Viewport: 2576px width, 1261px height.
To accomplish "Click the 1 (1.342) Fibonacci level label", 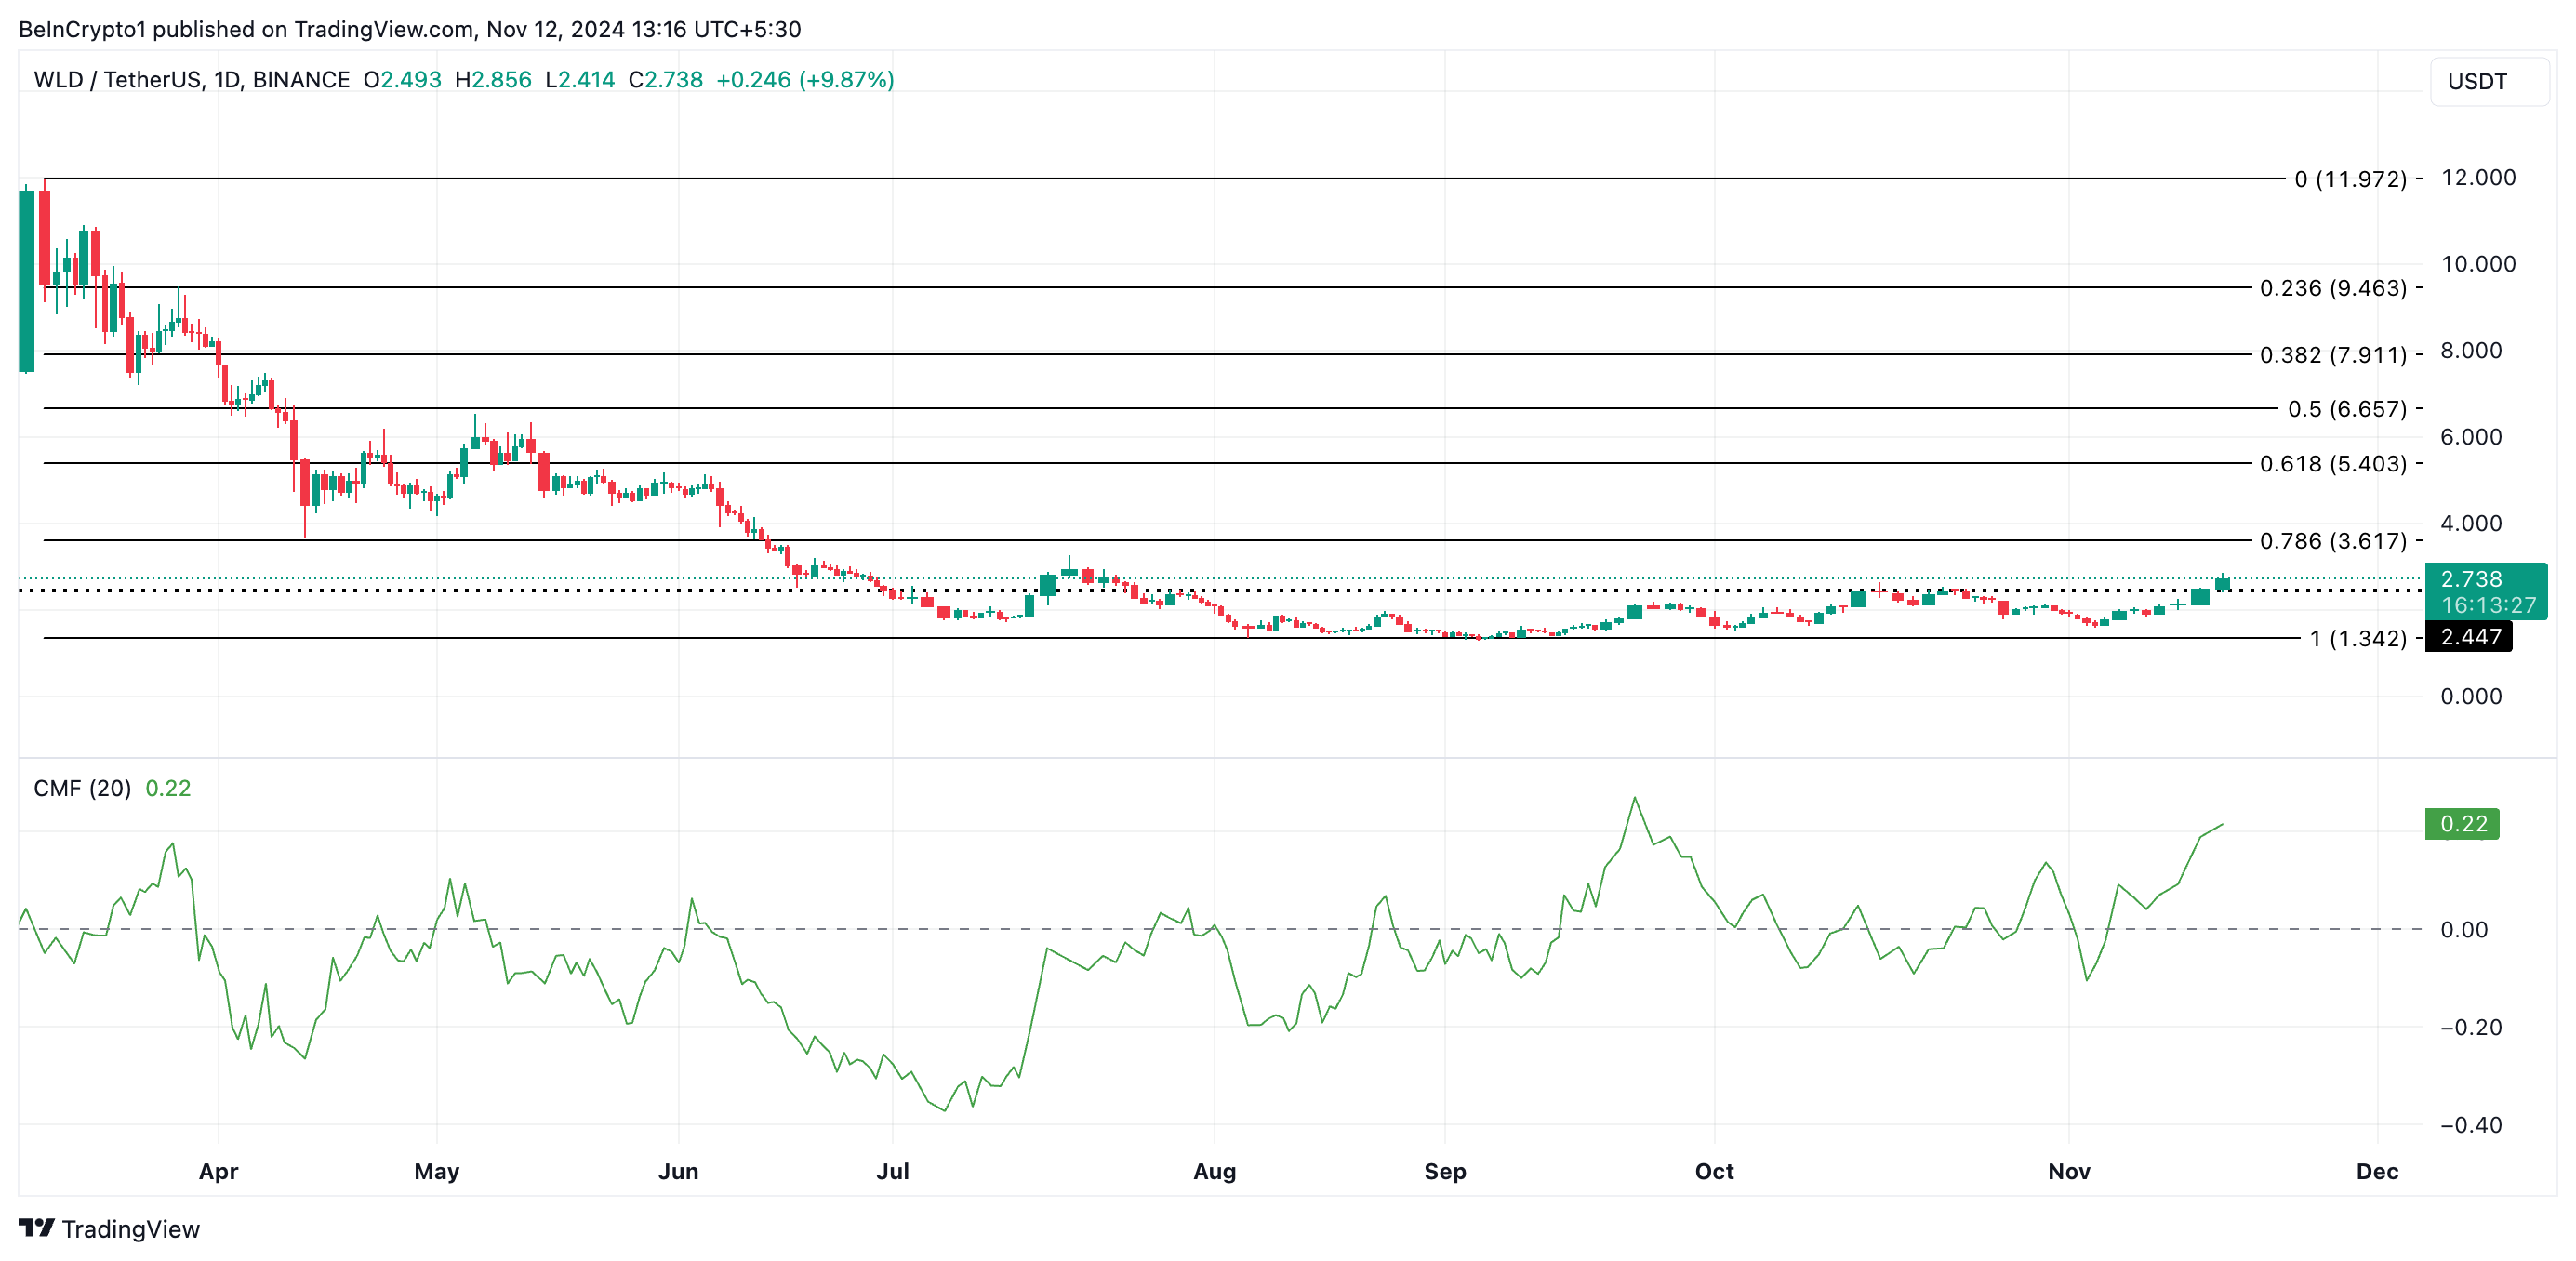I will [x=2357, y=639].
